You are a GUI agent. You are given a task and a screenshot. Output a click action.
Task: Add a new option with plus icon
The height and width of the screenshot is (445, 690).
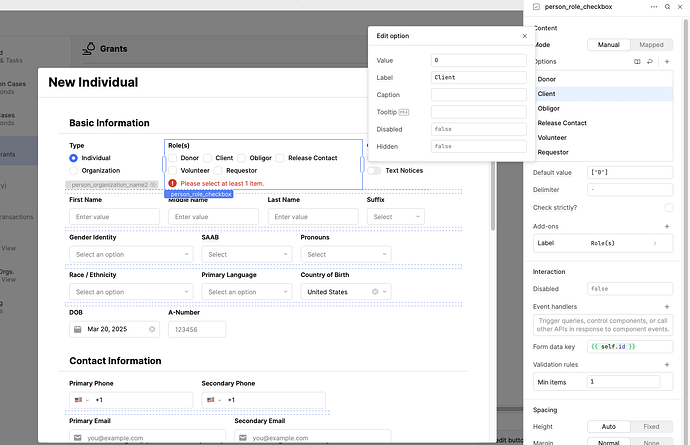(x=667, y=62)
